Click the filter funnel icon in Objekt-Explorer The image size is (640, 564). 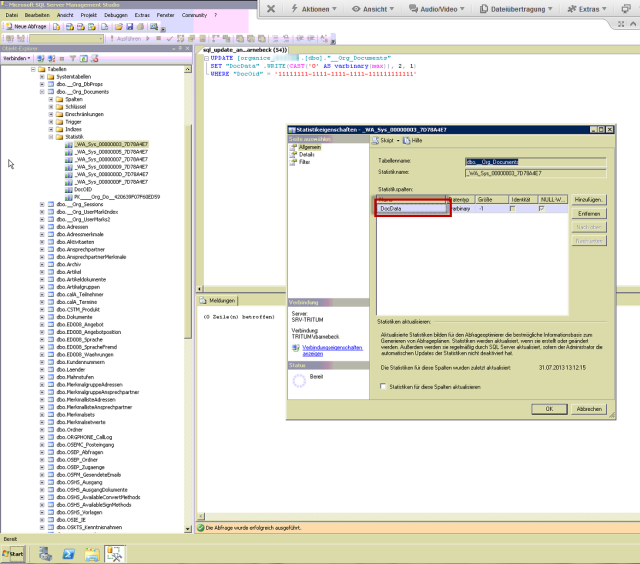click(73, 59)
